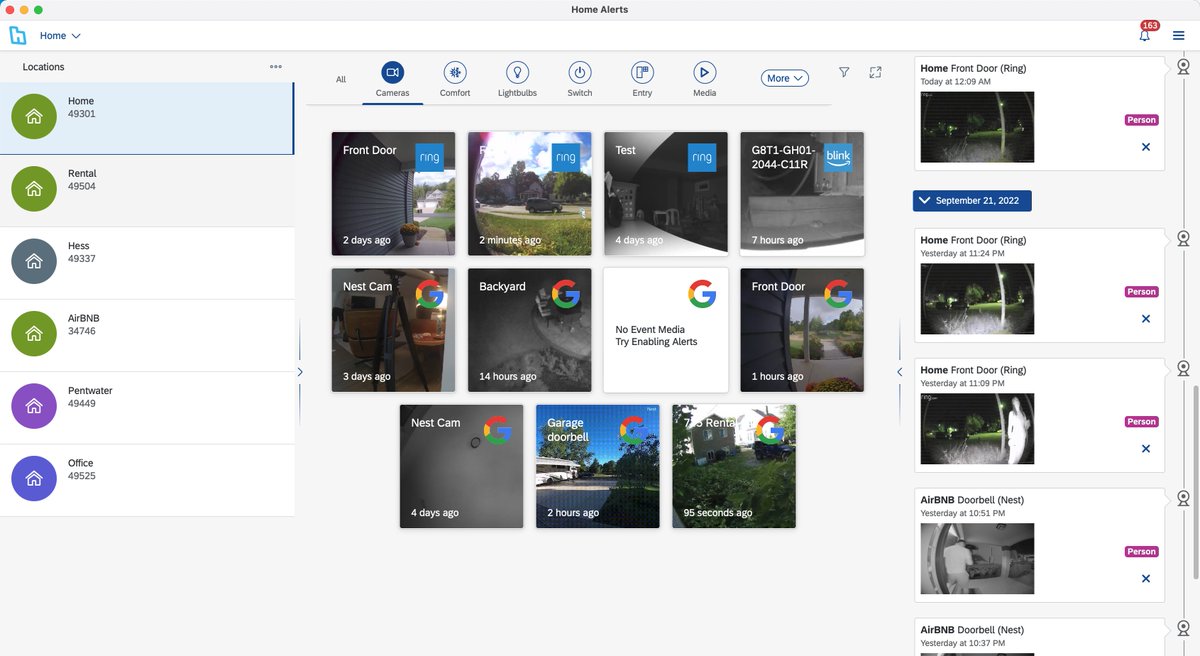Select the Cameras category tab
The height and width of the screenshot is (656, 1200).
tap(392, 79)
